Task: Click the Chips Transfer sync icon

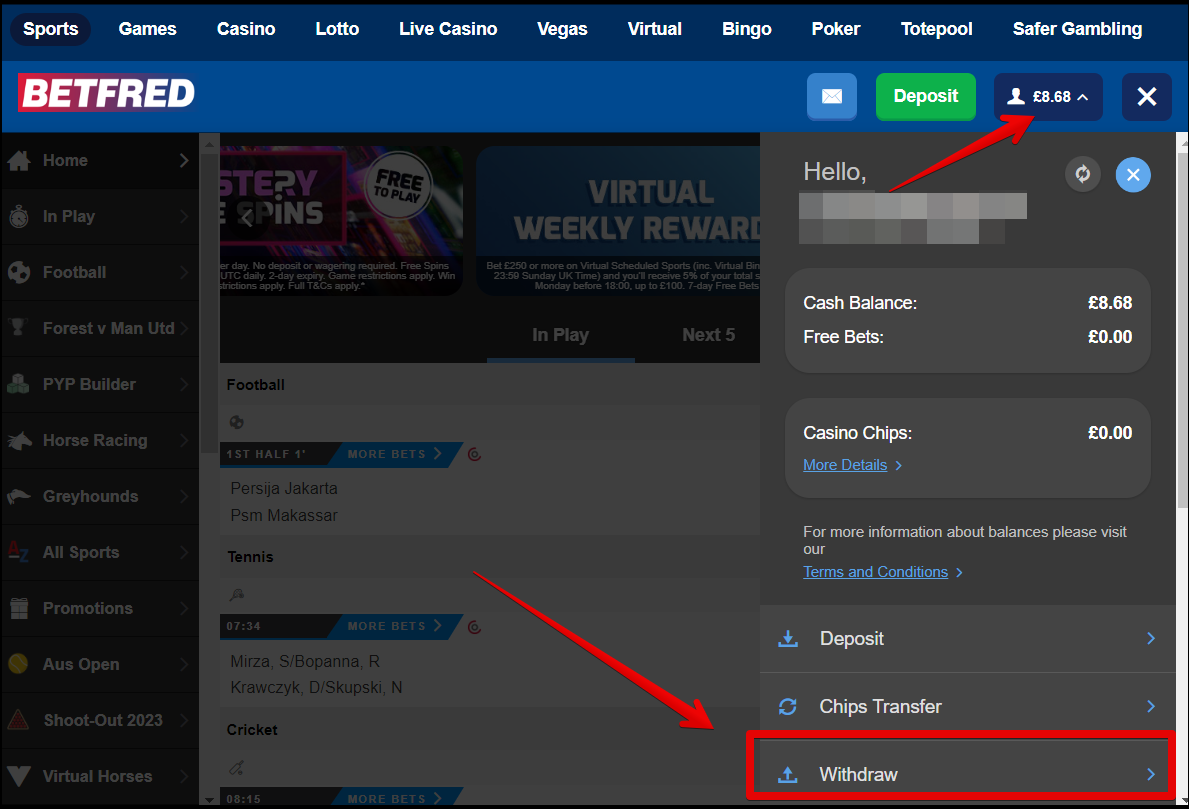Action: pyautogui.click(x=788, y=707)
